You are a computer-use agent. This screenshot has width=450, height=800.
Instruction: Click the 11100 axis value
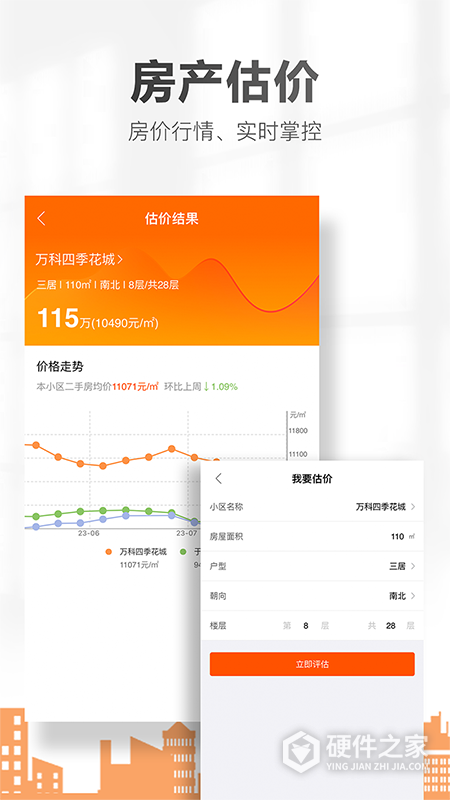298,454
